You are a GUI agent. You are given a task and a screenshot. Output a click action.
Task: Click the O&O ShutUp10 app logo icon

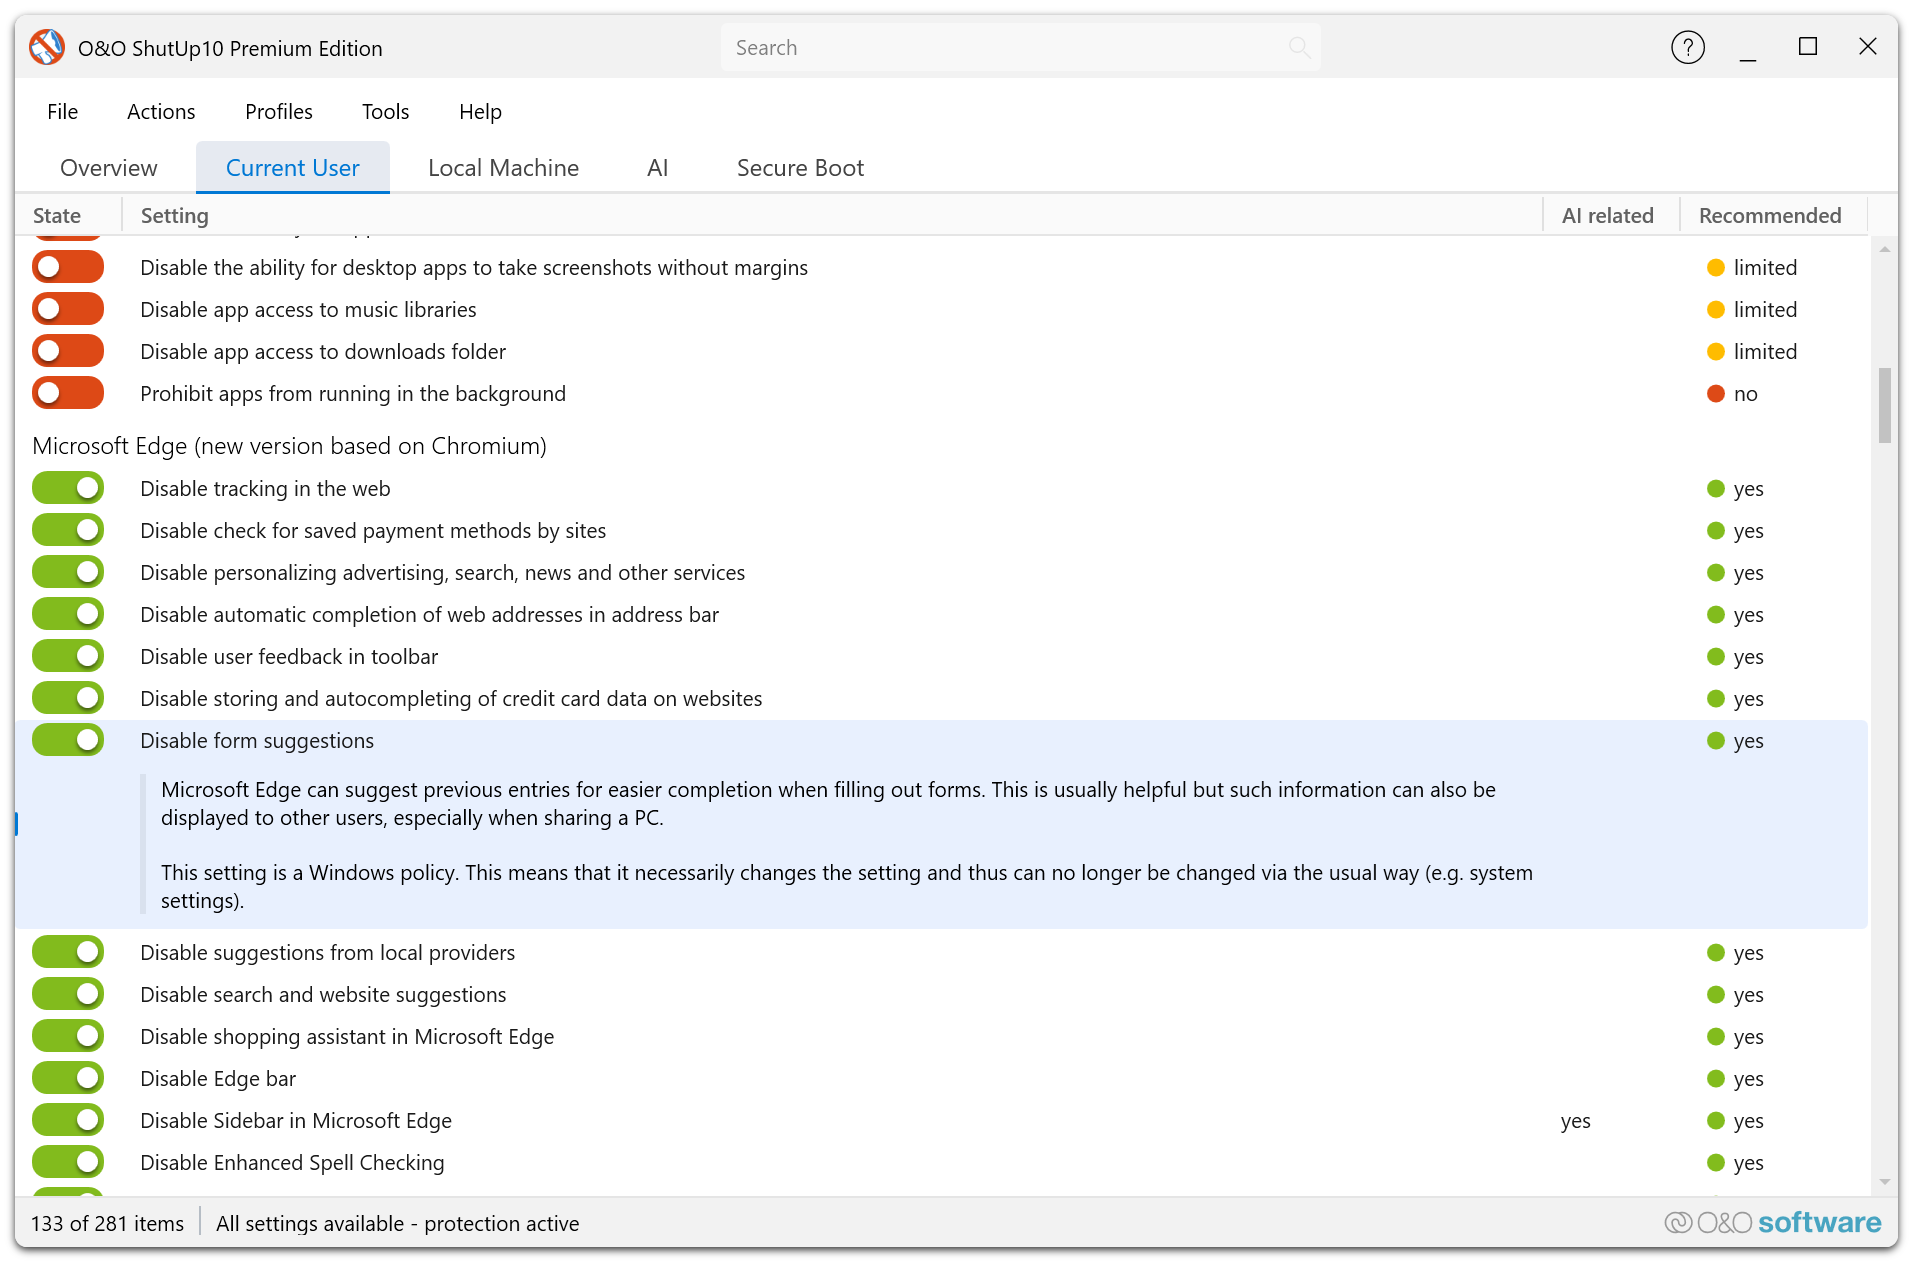(x=47, y=47)
